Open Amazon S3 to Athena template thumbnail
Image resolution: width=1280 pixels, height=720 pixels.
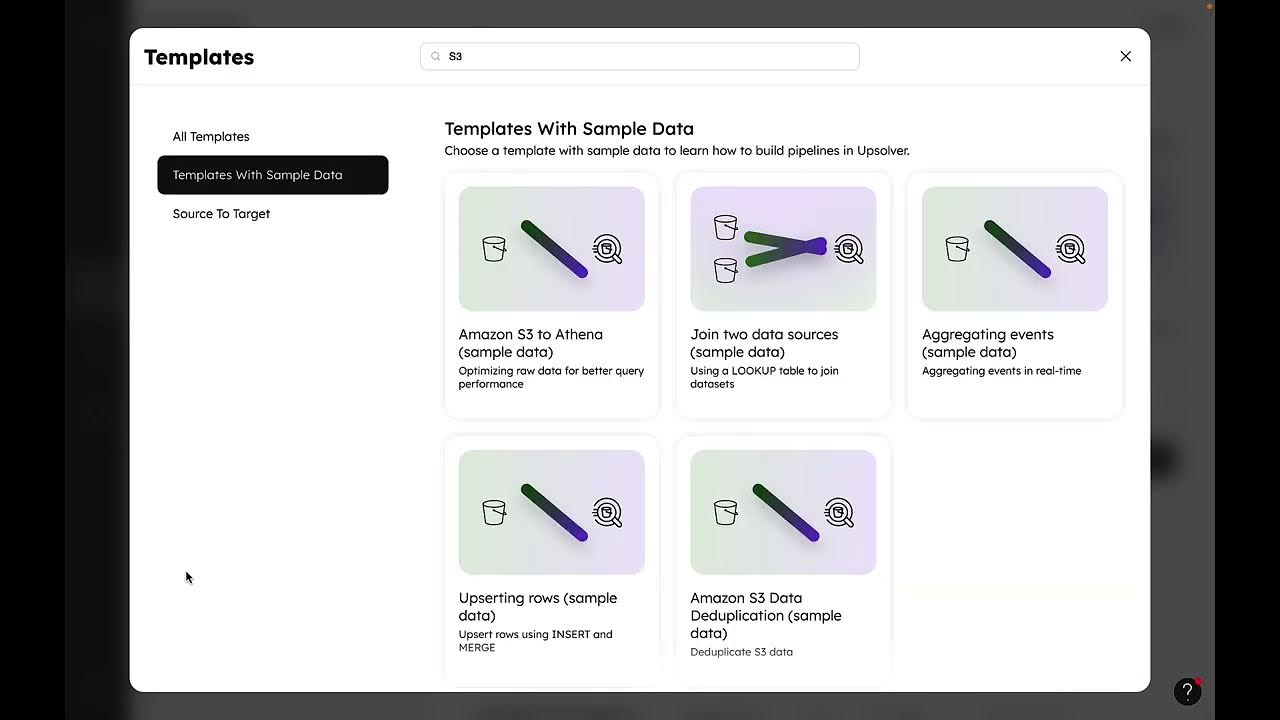(x=551, y=249)
